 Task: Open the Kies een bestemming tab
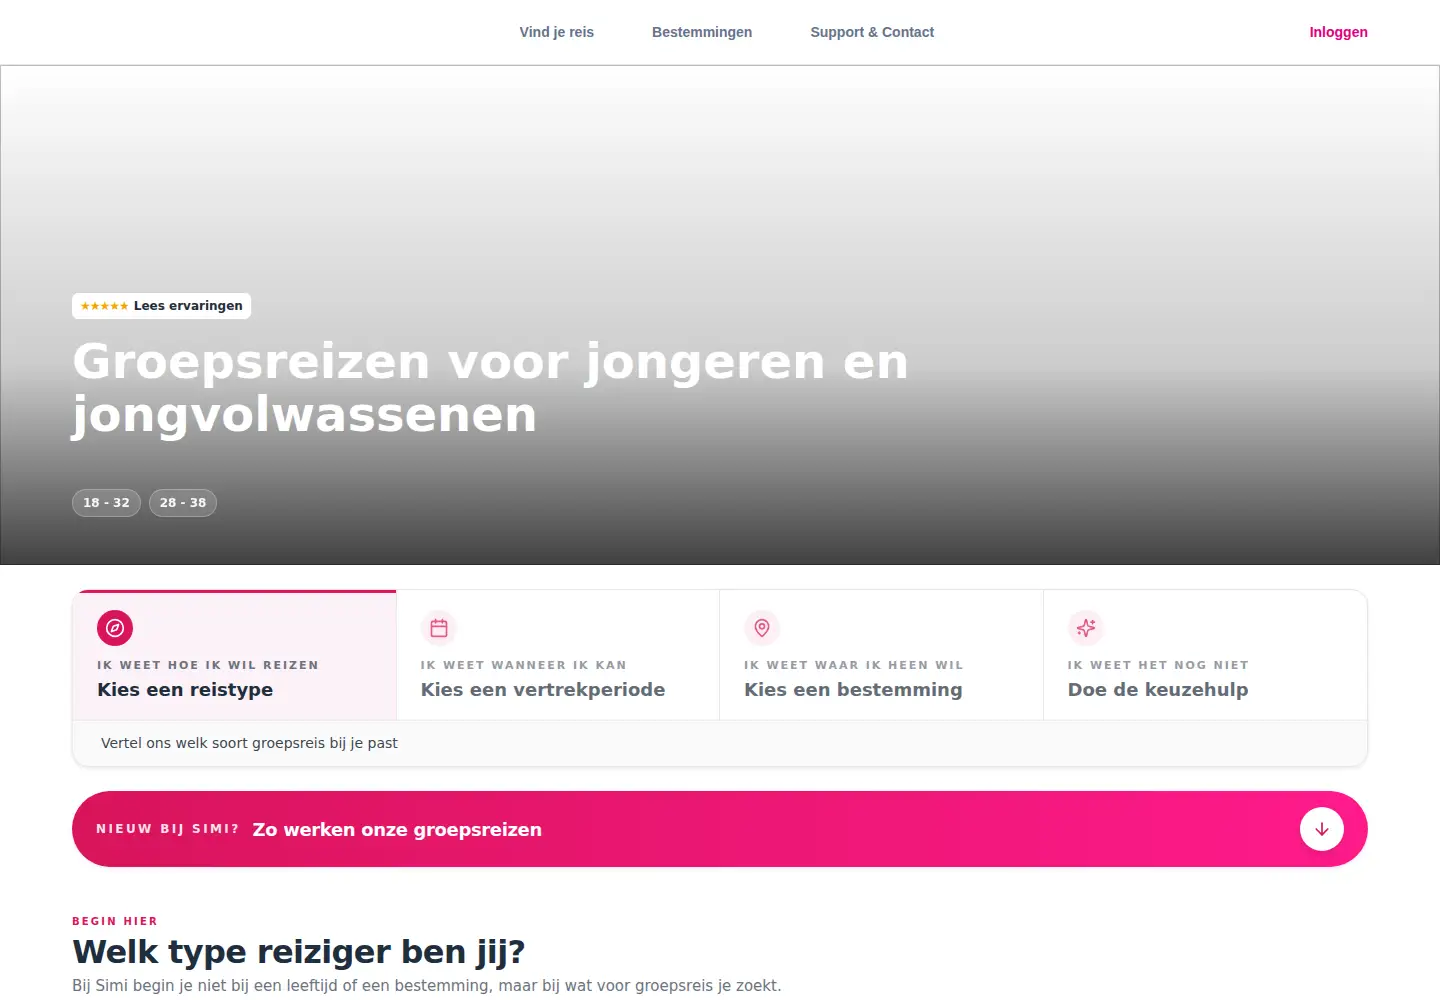click(882, 655)
